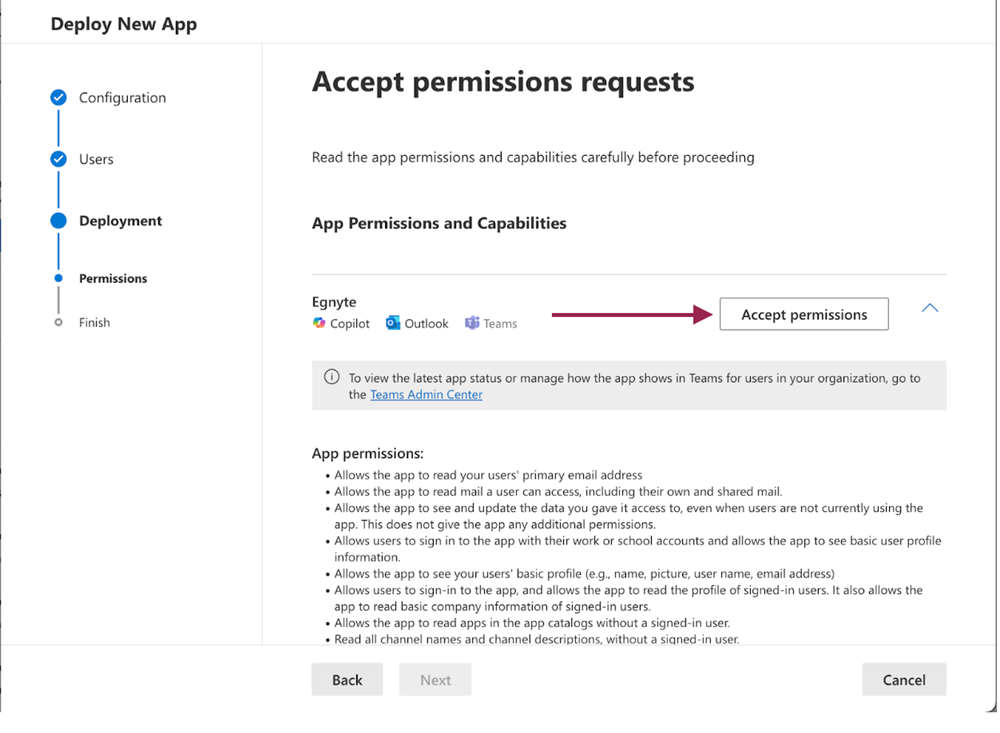Click the Outlook app icon

[x=393, y=323]
